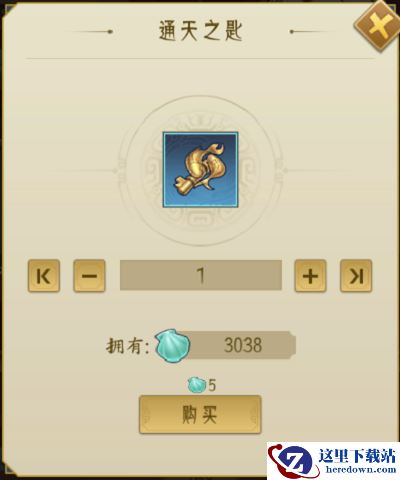The width and height of the screenshot is (400, 480).
Task: Reset quantity to minimum with K button
Action: pos(44,276)
